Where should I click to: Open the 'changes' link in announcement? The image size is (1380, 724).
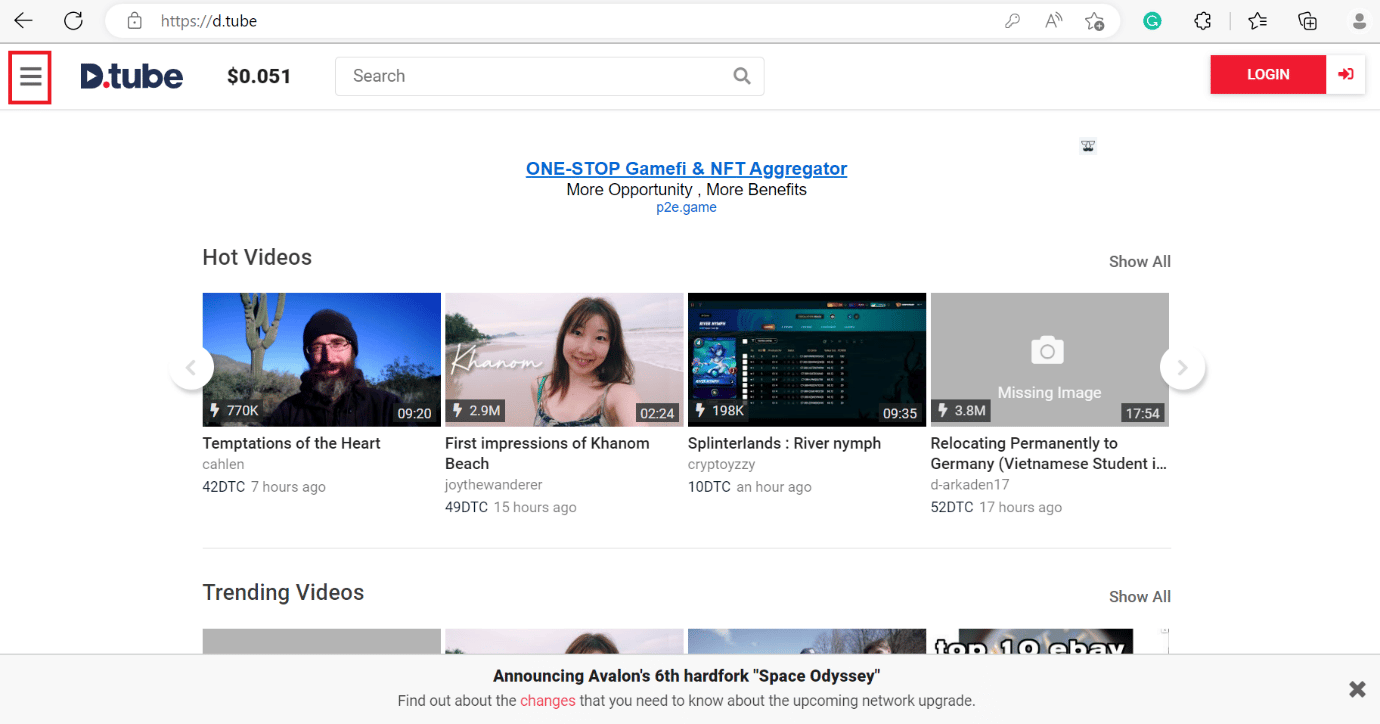click(547, 701)
